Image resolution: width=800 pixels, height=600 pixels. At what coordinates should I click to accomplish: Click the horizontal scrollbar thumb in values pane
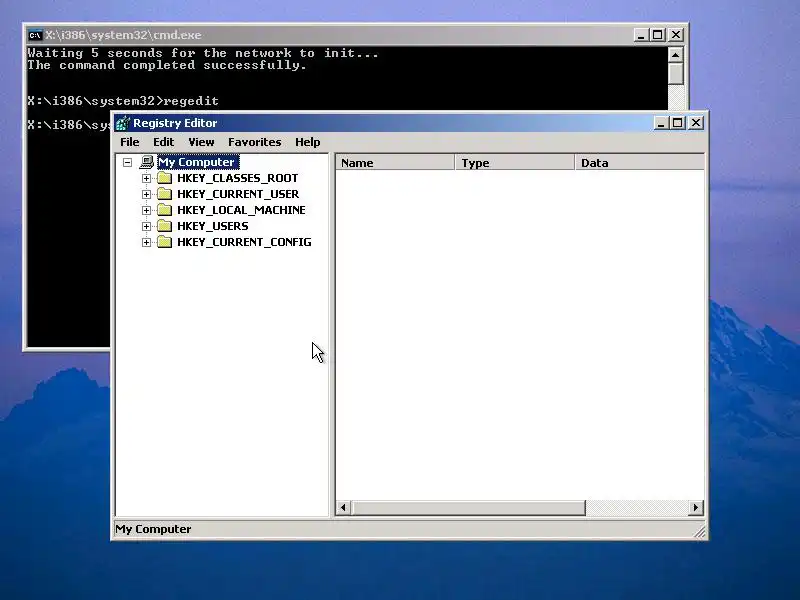pos(468,508)
